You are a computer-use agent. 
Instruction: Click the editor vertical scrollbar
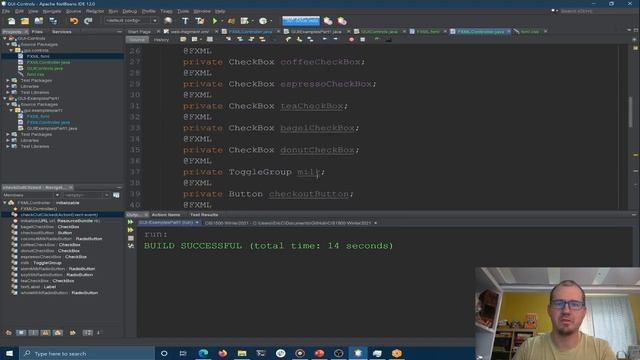pyautogui.click(x=631, y=112)
